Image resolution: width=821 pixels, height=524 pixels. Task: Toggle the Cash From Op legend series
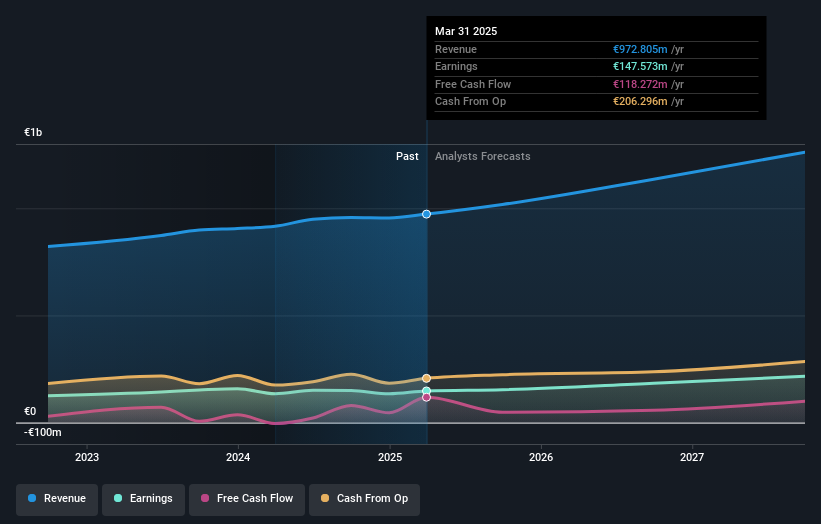(364, 499)
